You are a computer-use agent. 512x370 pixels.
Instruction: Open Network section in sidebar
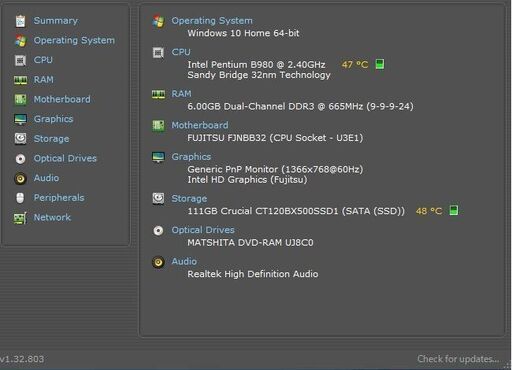click(52, 217)
